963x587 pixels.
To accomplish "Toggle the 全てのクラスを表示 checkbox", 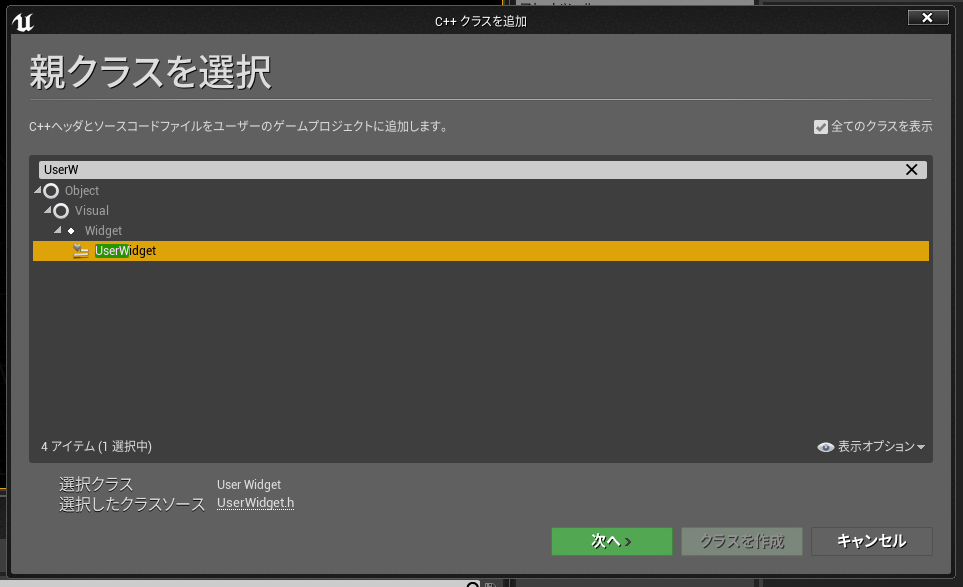I will point(821,126).
